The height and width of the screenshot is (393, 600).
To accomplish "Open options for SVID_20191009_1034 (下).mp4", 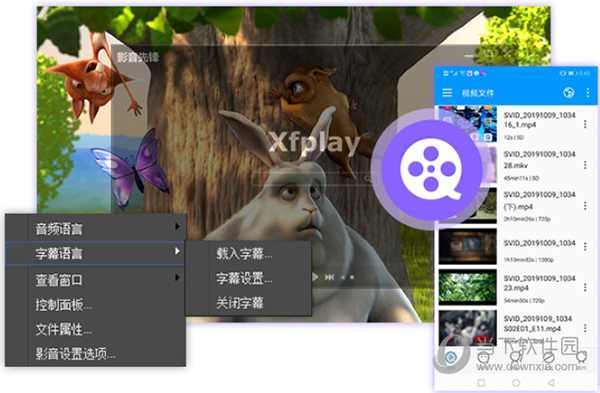I will (x=585, y=206).
